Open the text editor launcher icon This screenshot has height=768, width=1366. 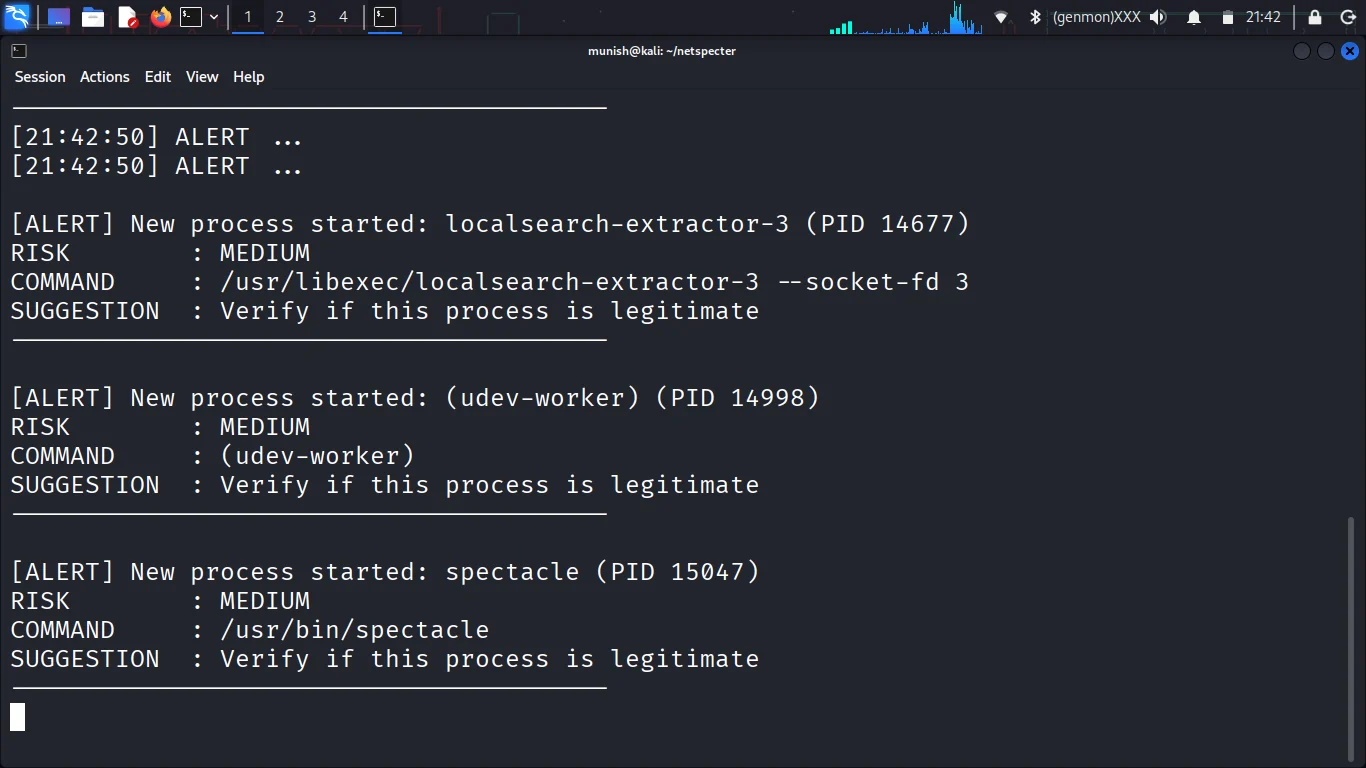point(128,17)
